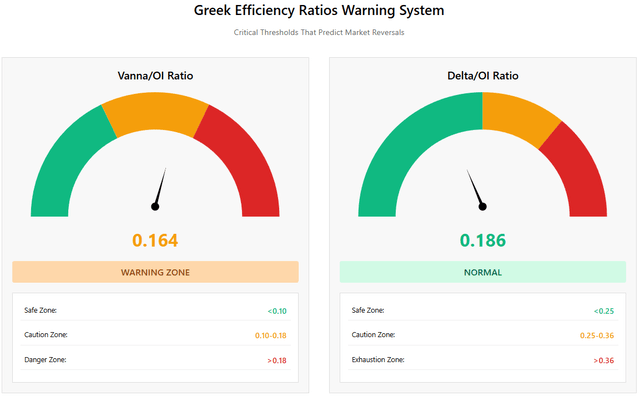Click the Delta/OI gauge needle pivot
Viewport: 640px width, 401px height.
point(483,207)
